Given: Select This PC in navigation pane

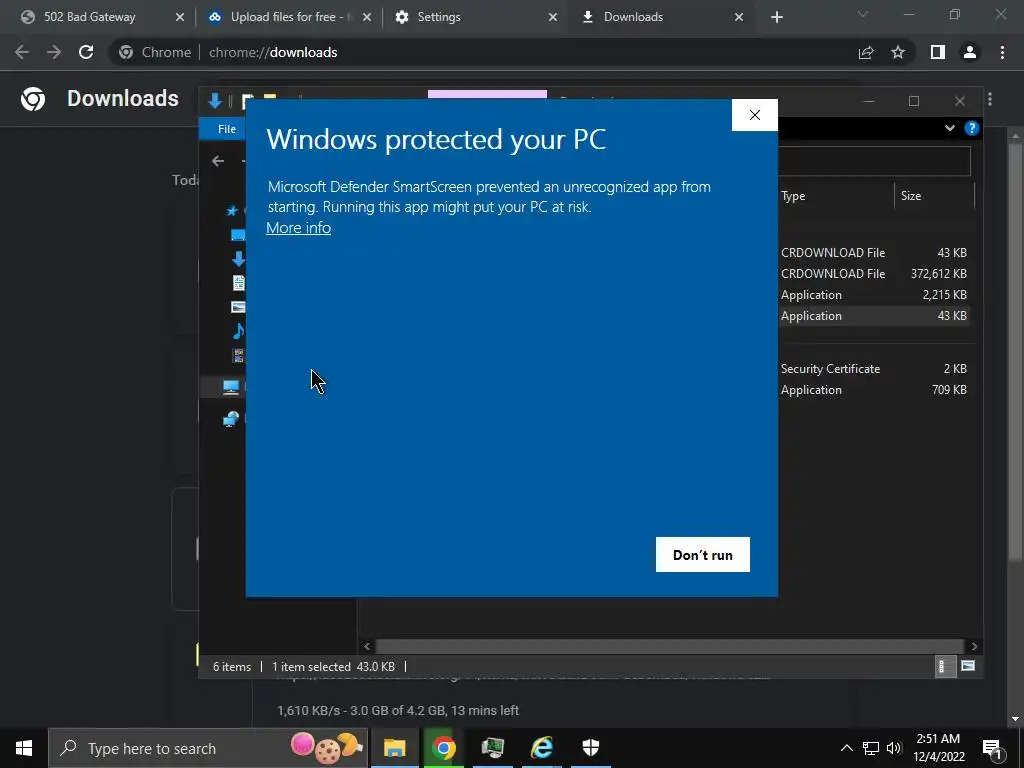Looking at the screenshot, I should pyautogui.click(x=231, y=387).
